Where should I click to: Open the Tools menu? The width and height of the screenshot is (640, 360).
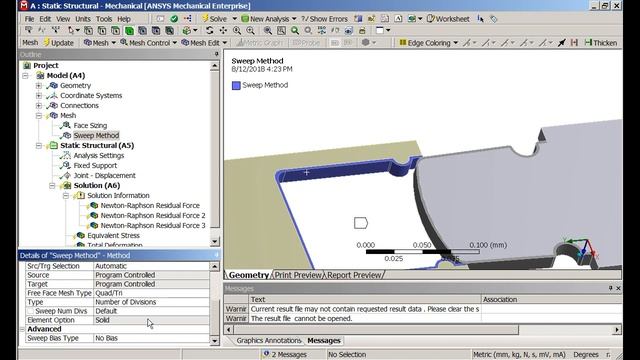(104, 19)
